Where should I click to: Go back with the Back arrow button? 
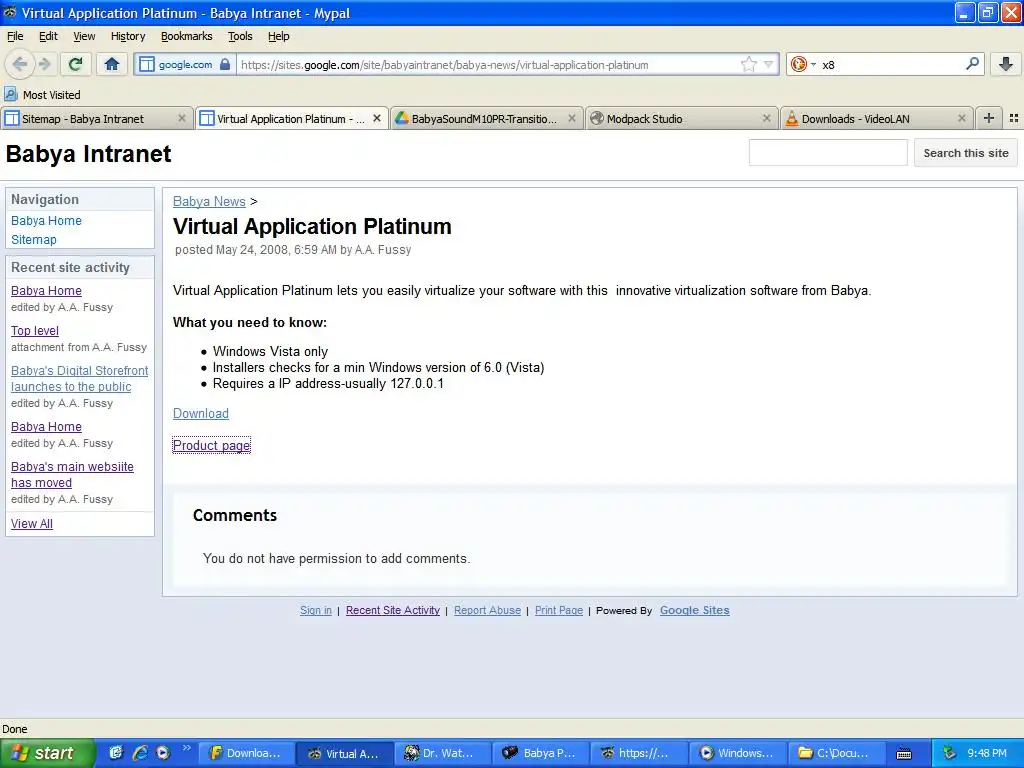pyautogui.click(x=20, y=64)
